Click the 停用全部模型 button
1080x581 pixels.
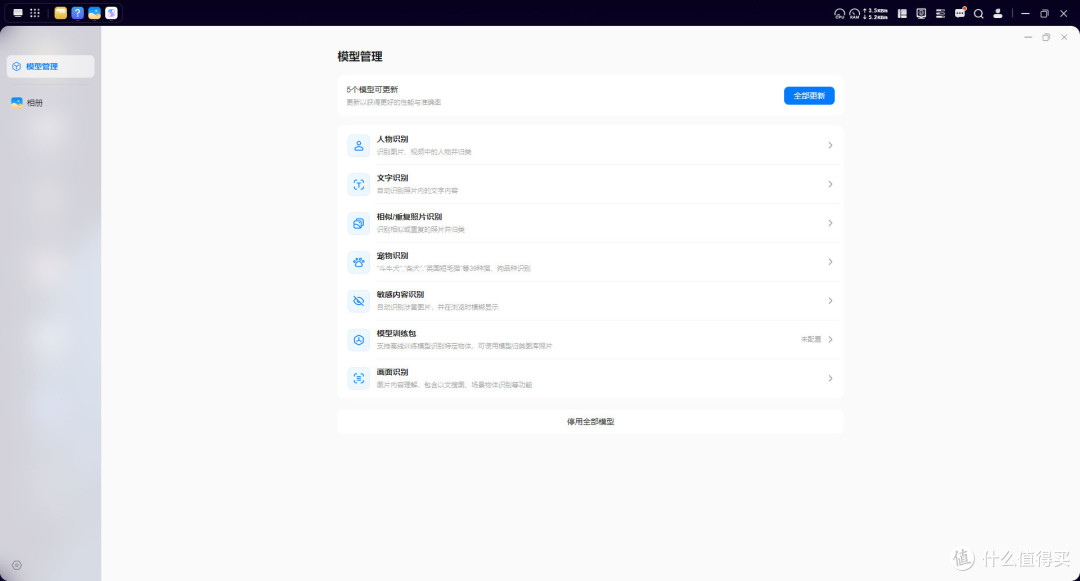click(x=590, y=421)
